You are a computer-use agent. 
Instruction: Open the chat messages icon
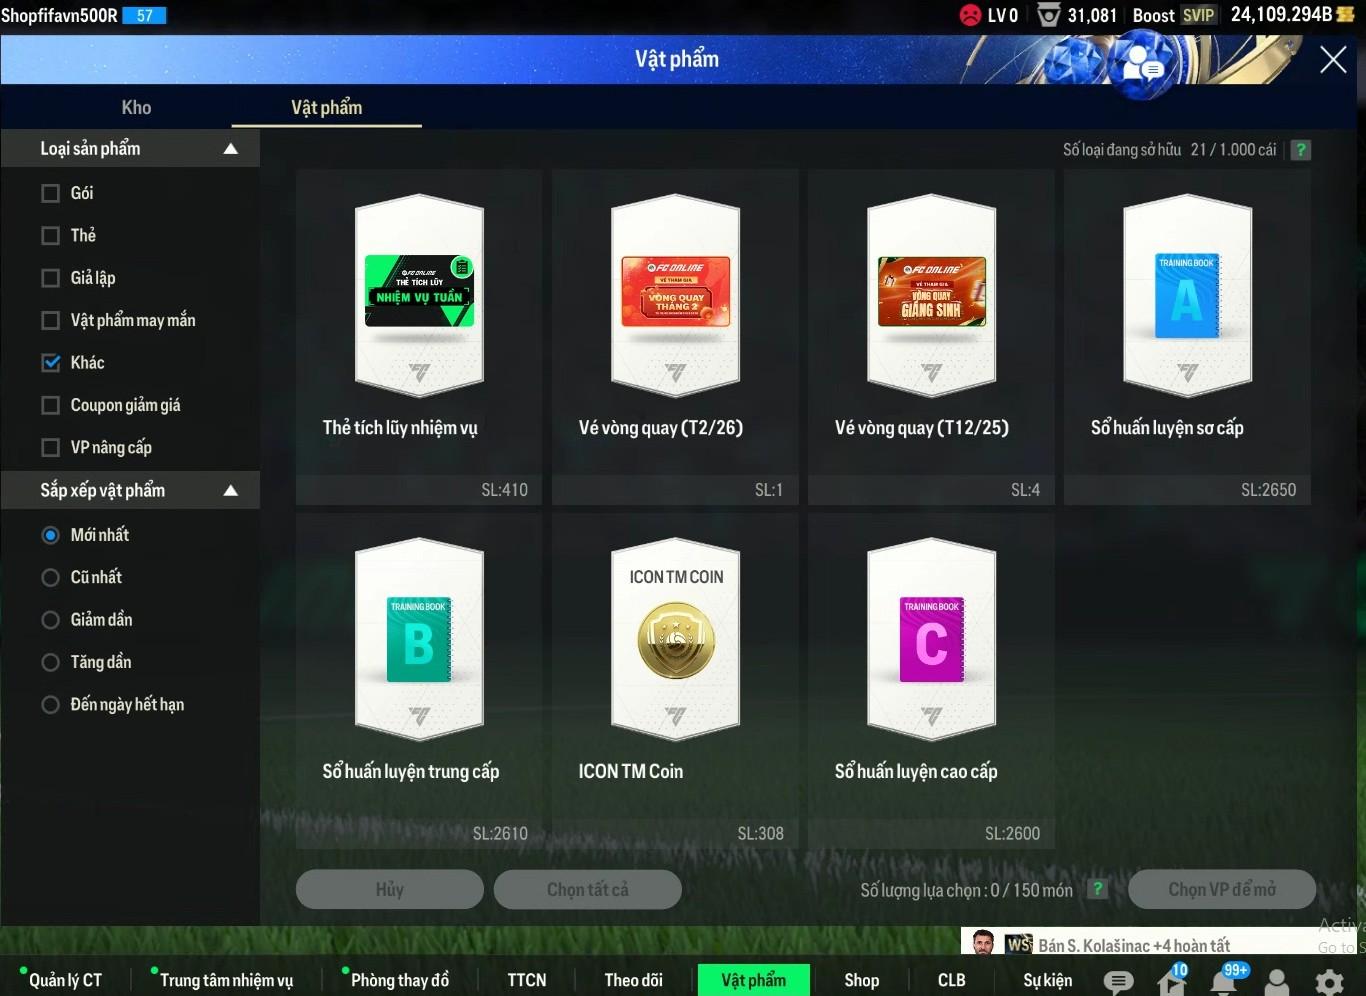(1118, 981)
